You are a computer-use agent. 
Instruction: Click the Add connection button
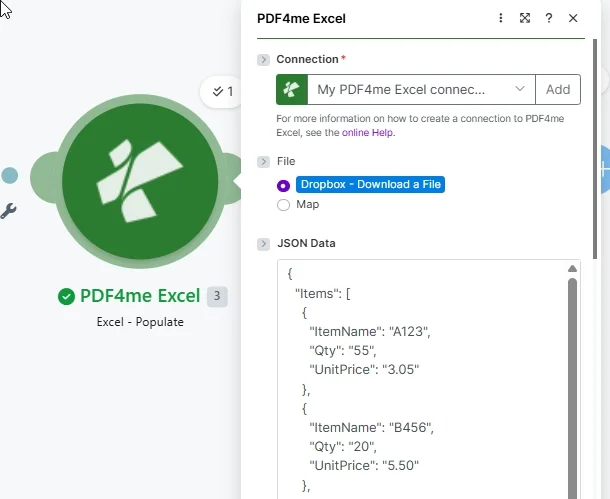coord(558,89)
